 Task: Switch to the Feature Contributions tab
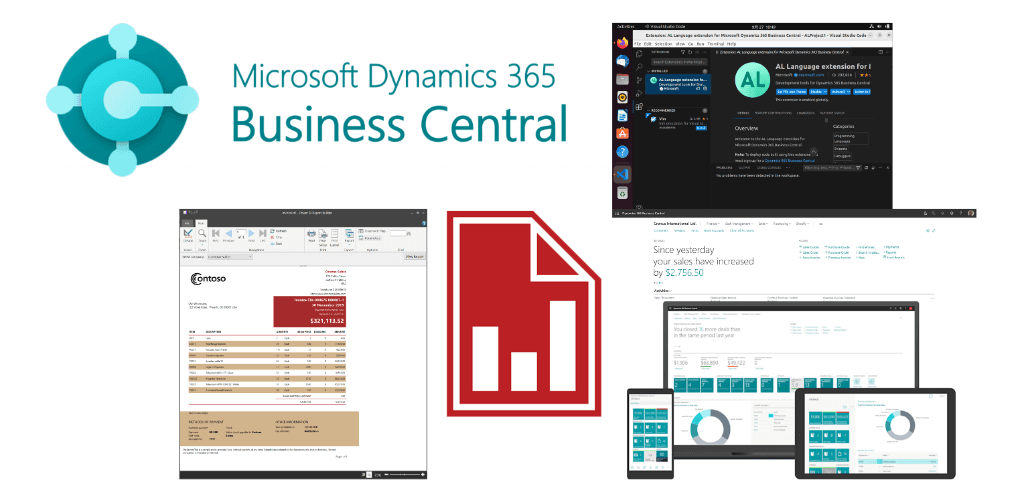[x=773, y=113]
